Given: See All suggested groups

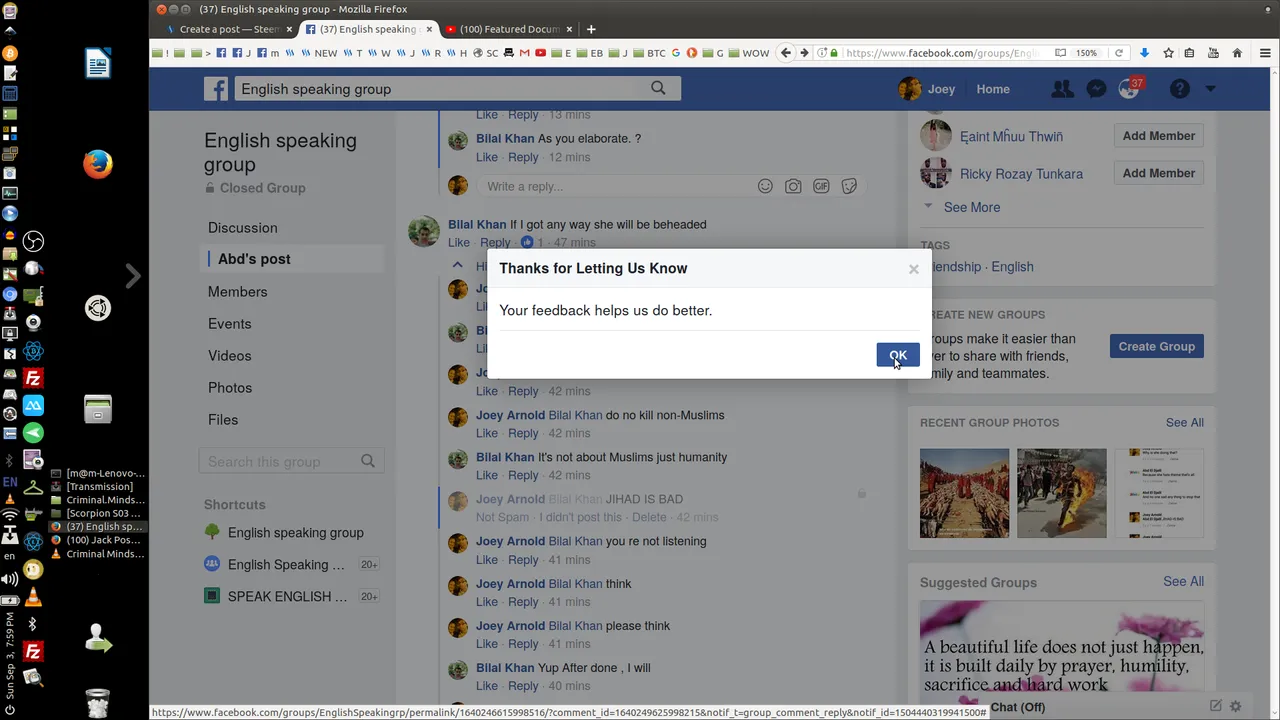Looking at the screenshot, I should pos(1183,581).
